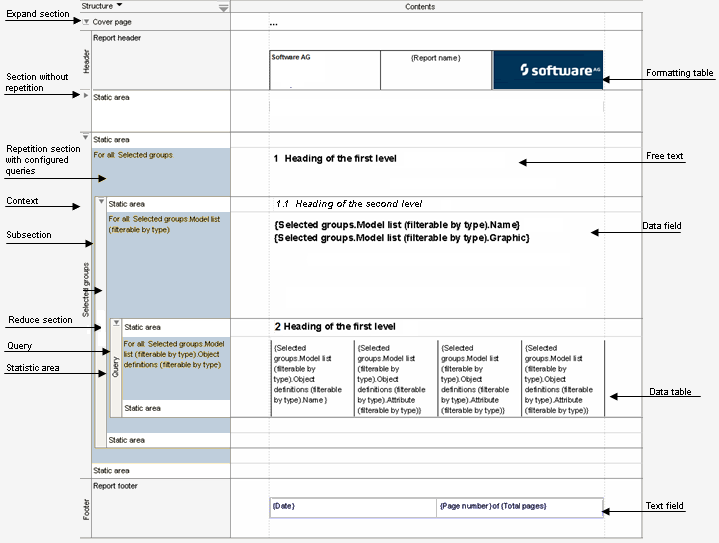Collapse the Cover page section triangle
This screenshot has width=719, height=543.
[x=86, y=22]
